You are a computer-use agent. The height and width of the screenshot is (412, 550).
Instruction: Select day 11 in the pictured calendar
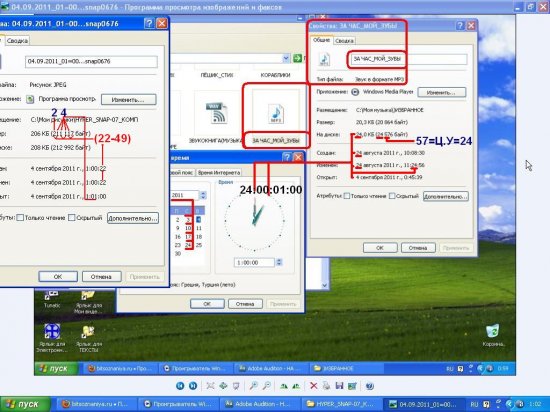click(199, 228)
